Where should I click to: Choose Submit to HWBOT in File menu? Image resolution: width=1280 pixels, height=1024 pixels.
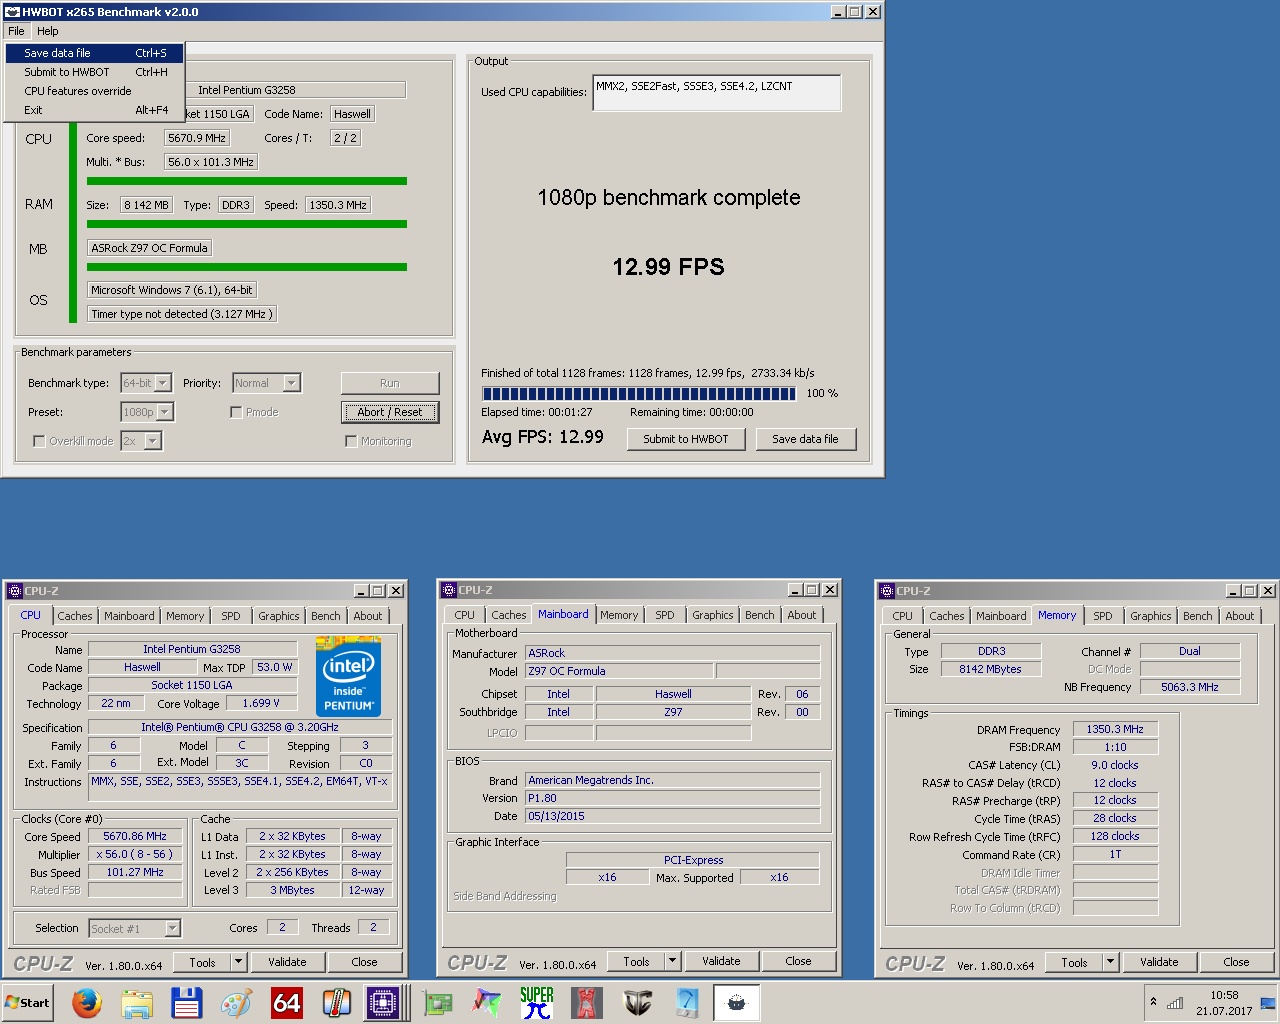tap(94, 72)
